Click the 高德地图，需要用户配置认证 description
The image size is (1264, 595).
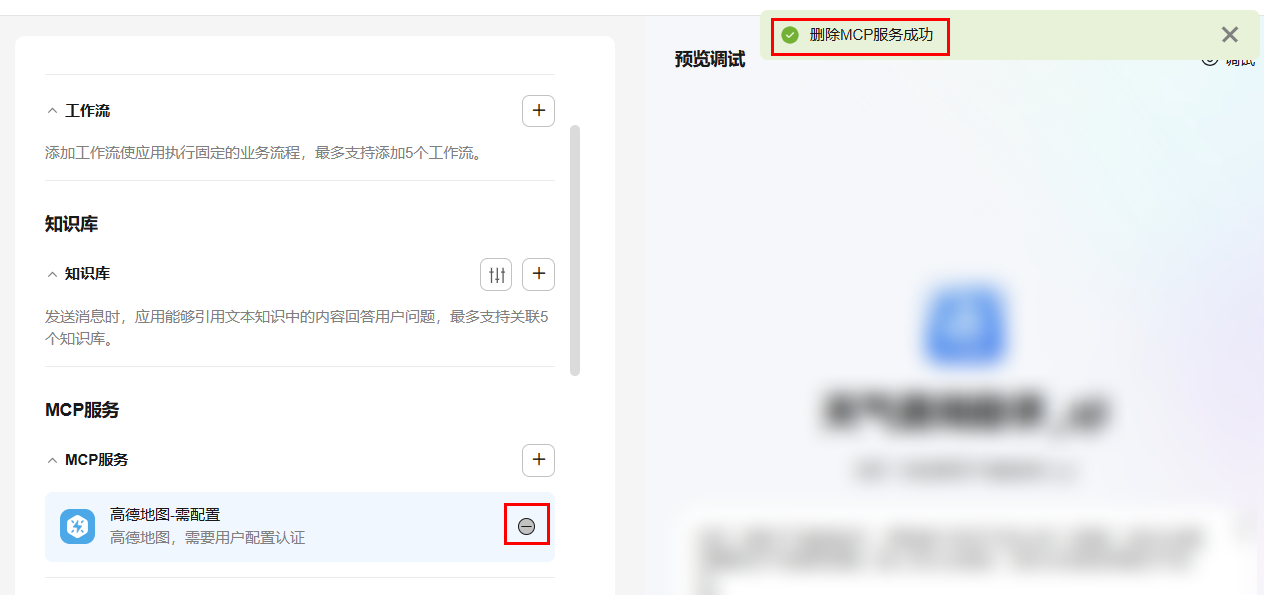[x=207, y=538]
